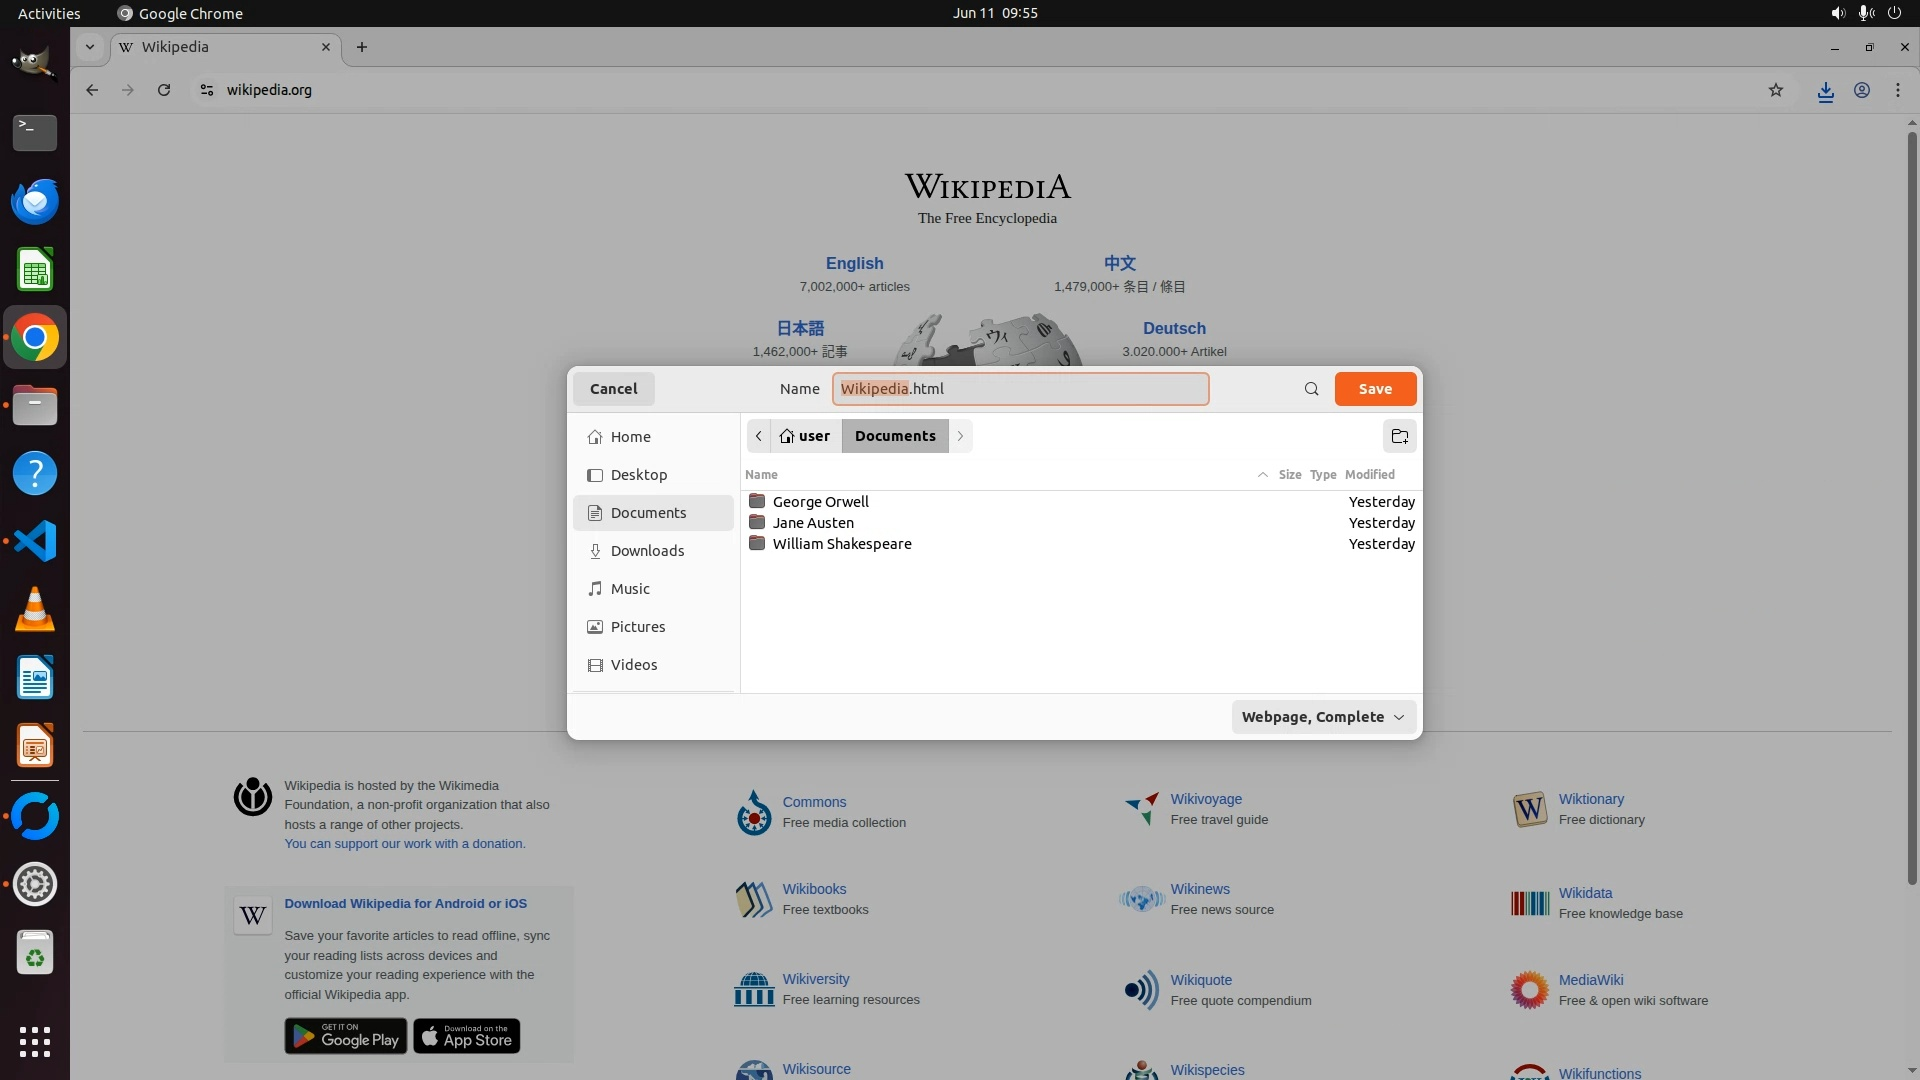1920x1080 pixels.
Task: Open the Chrome profile icon
Action: [x=1861, y=90]
